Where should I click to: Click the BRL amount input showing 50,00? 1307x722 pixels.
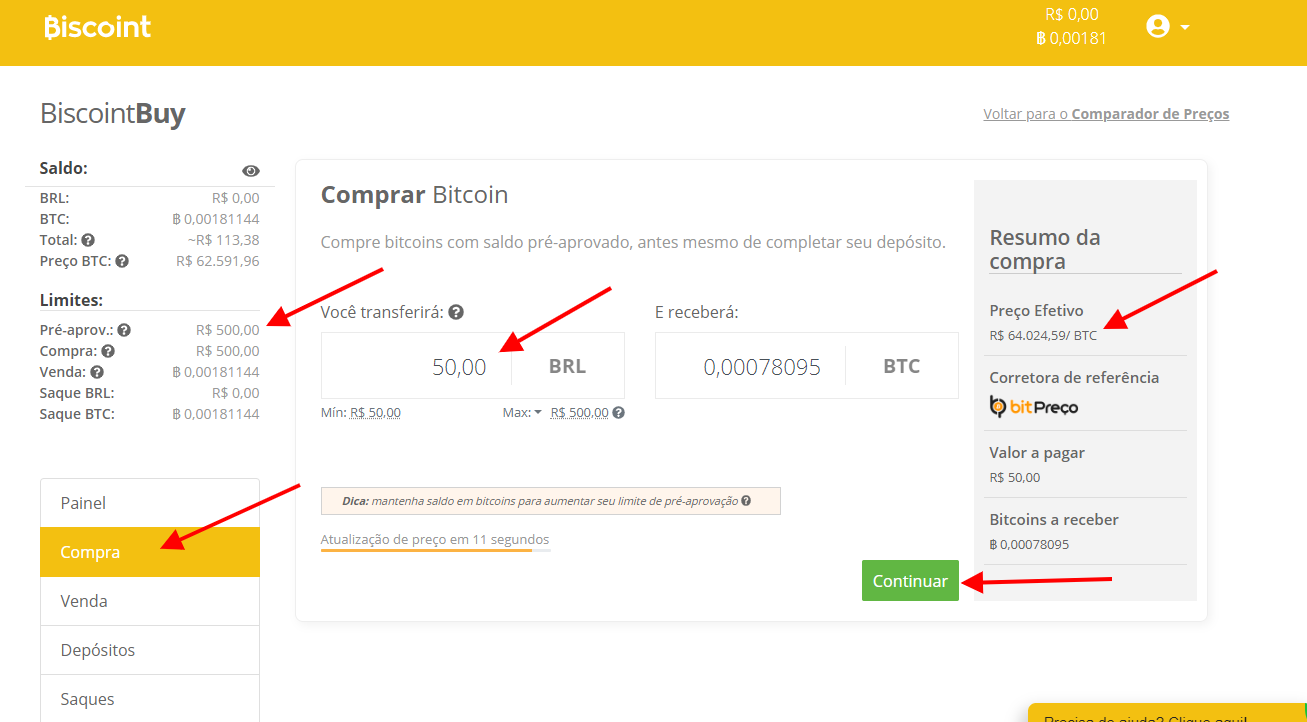(416, 366)
